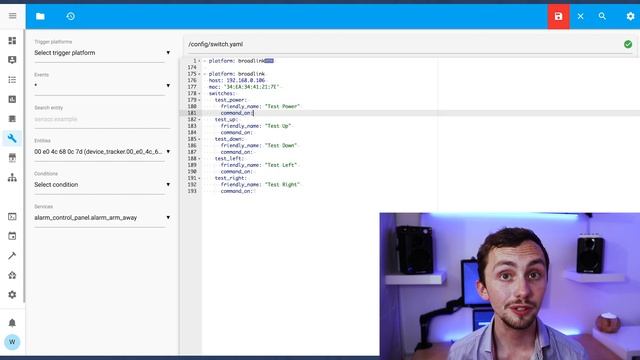Collapse the fold arrow at line 175
The image size is (640, 360).
[x=200, y=74]
